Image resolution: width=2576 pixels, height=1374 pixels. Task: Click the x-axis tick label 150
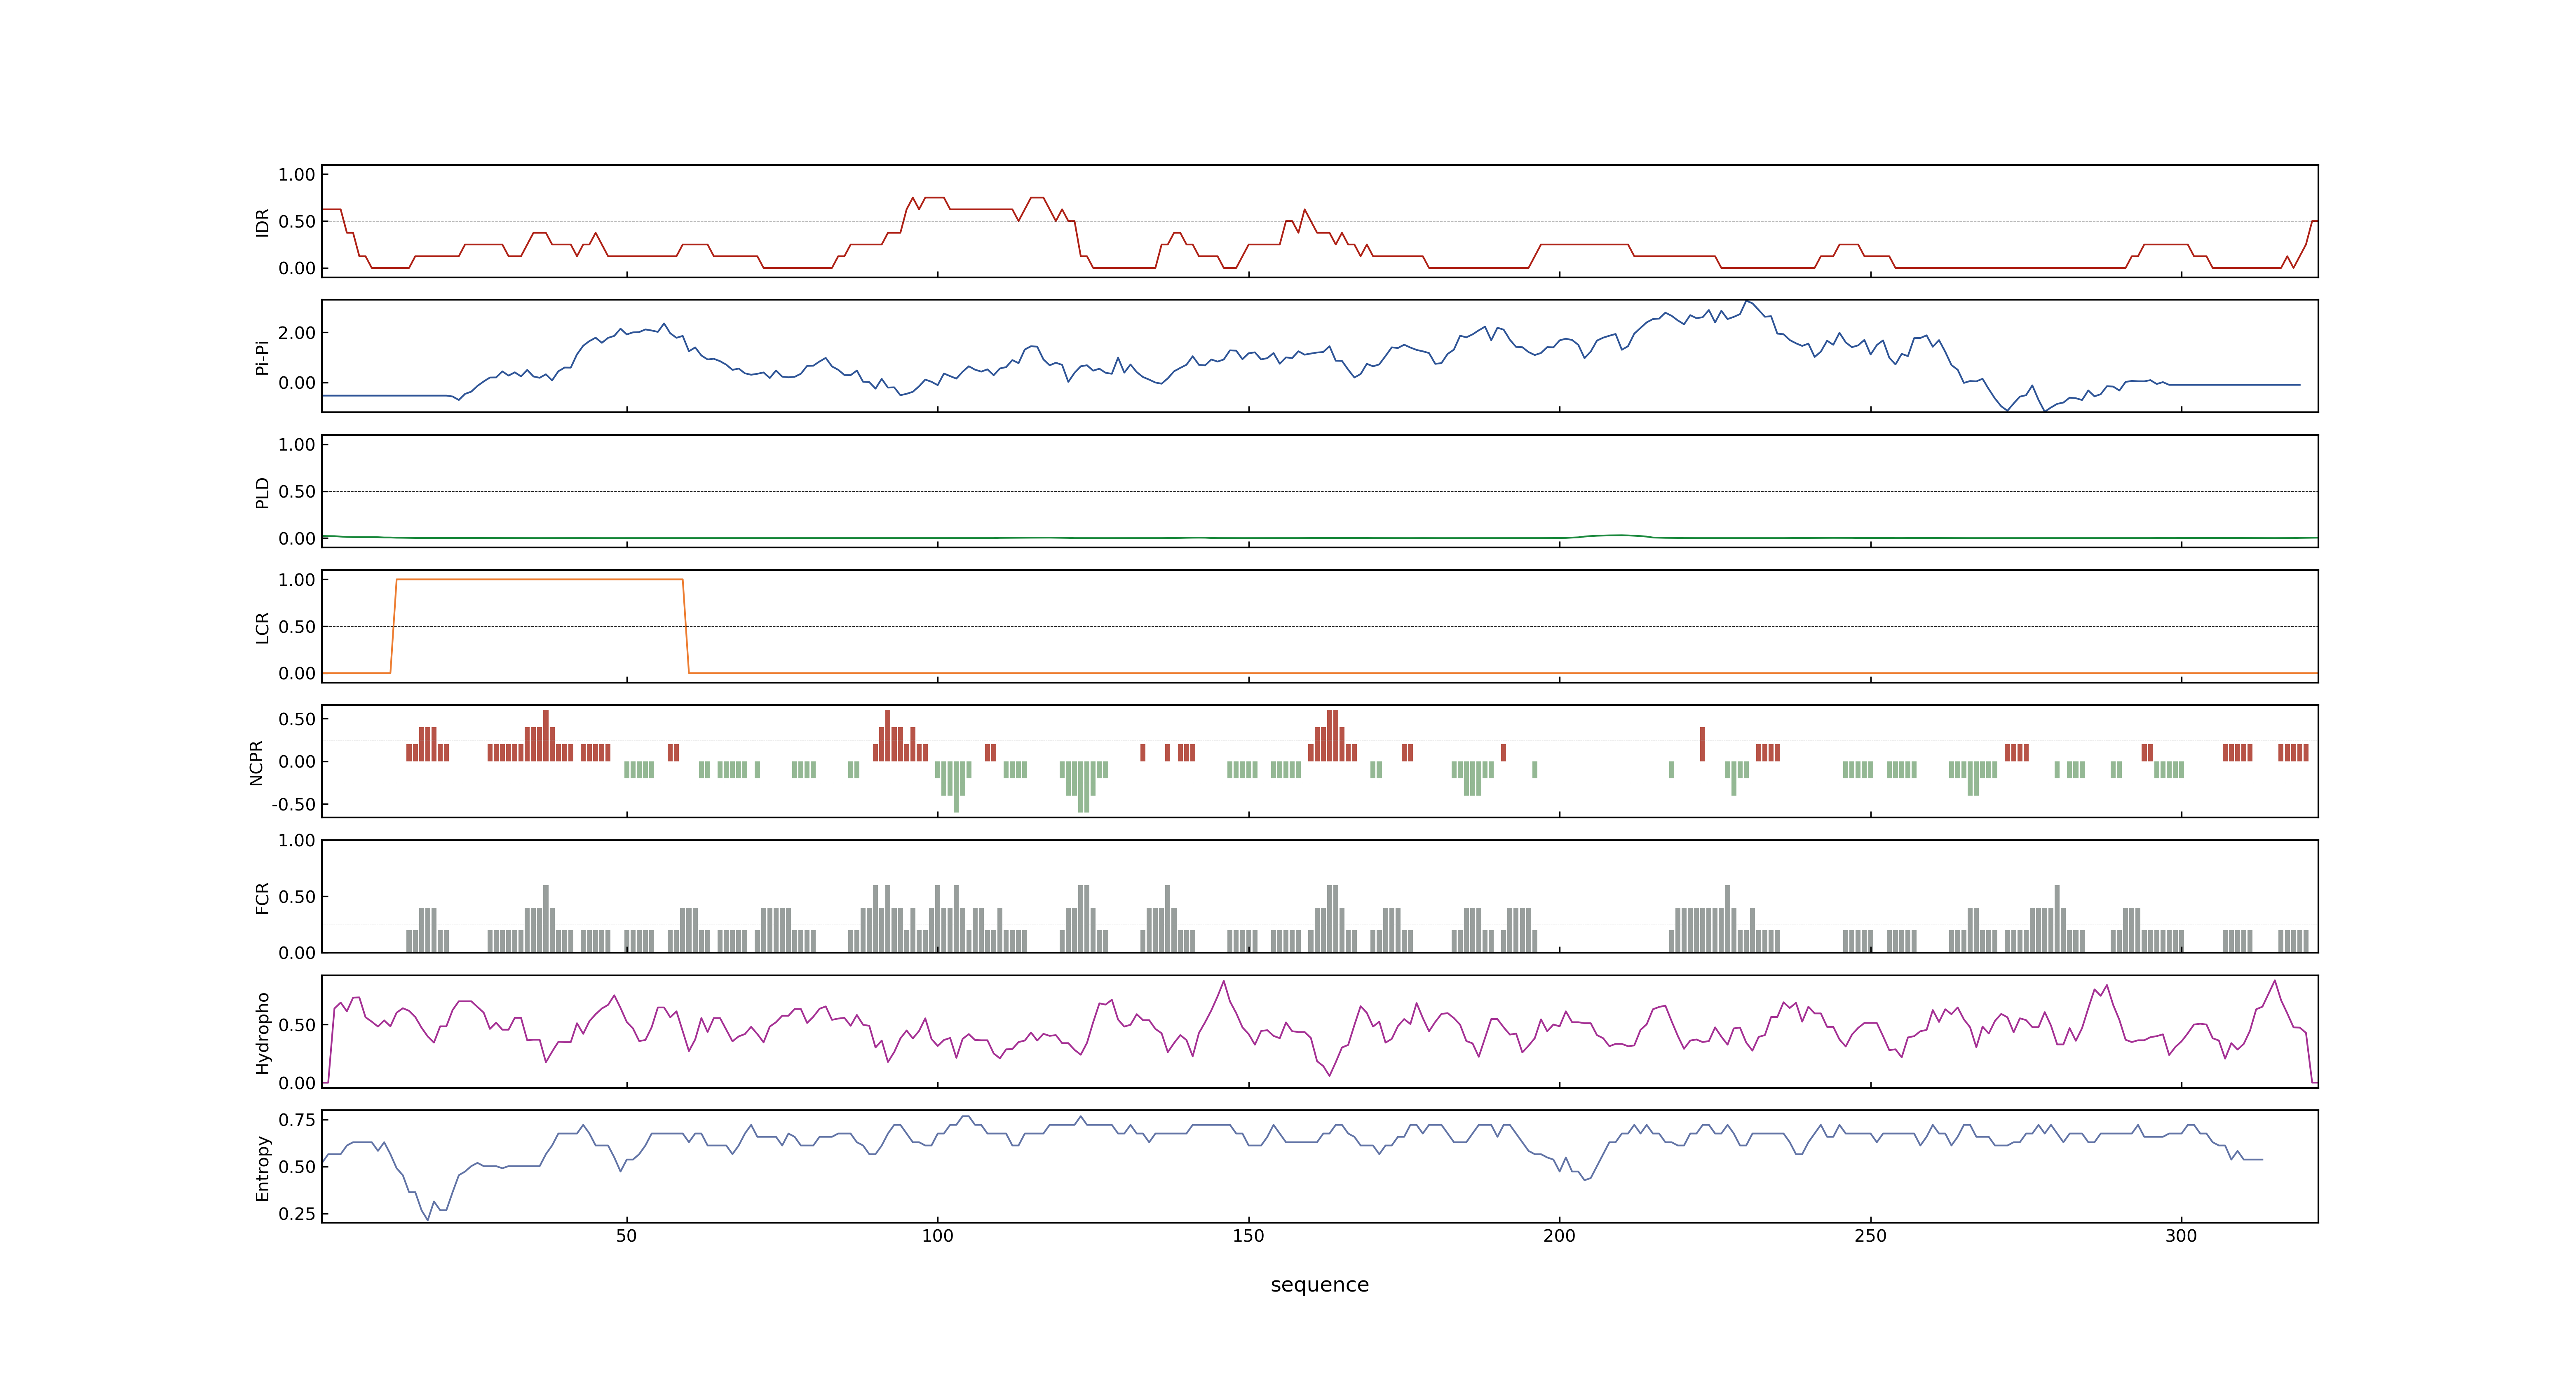pyautogui.click(x=1248, y=1235)
